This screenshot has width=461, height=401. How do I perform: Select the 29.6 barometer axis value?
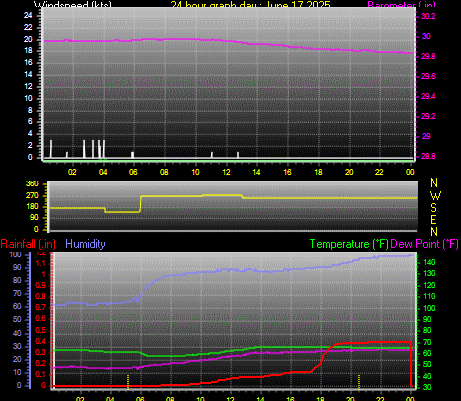tap(428, 76)
